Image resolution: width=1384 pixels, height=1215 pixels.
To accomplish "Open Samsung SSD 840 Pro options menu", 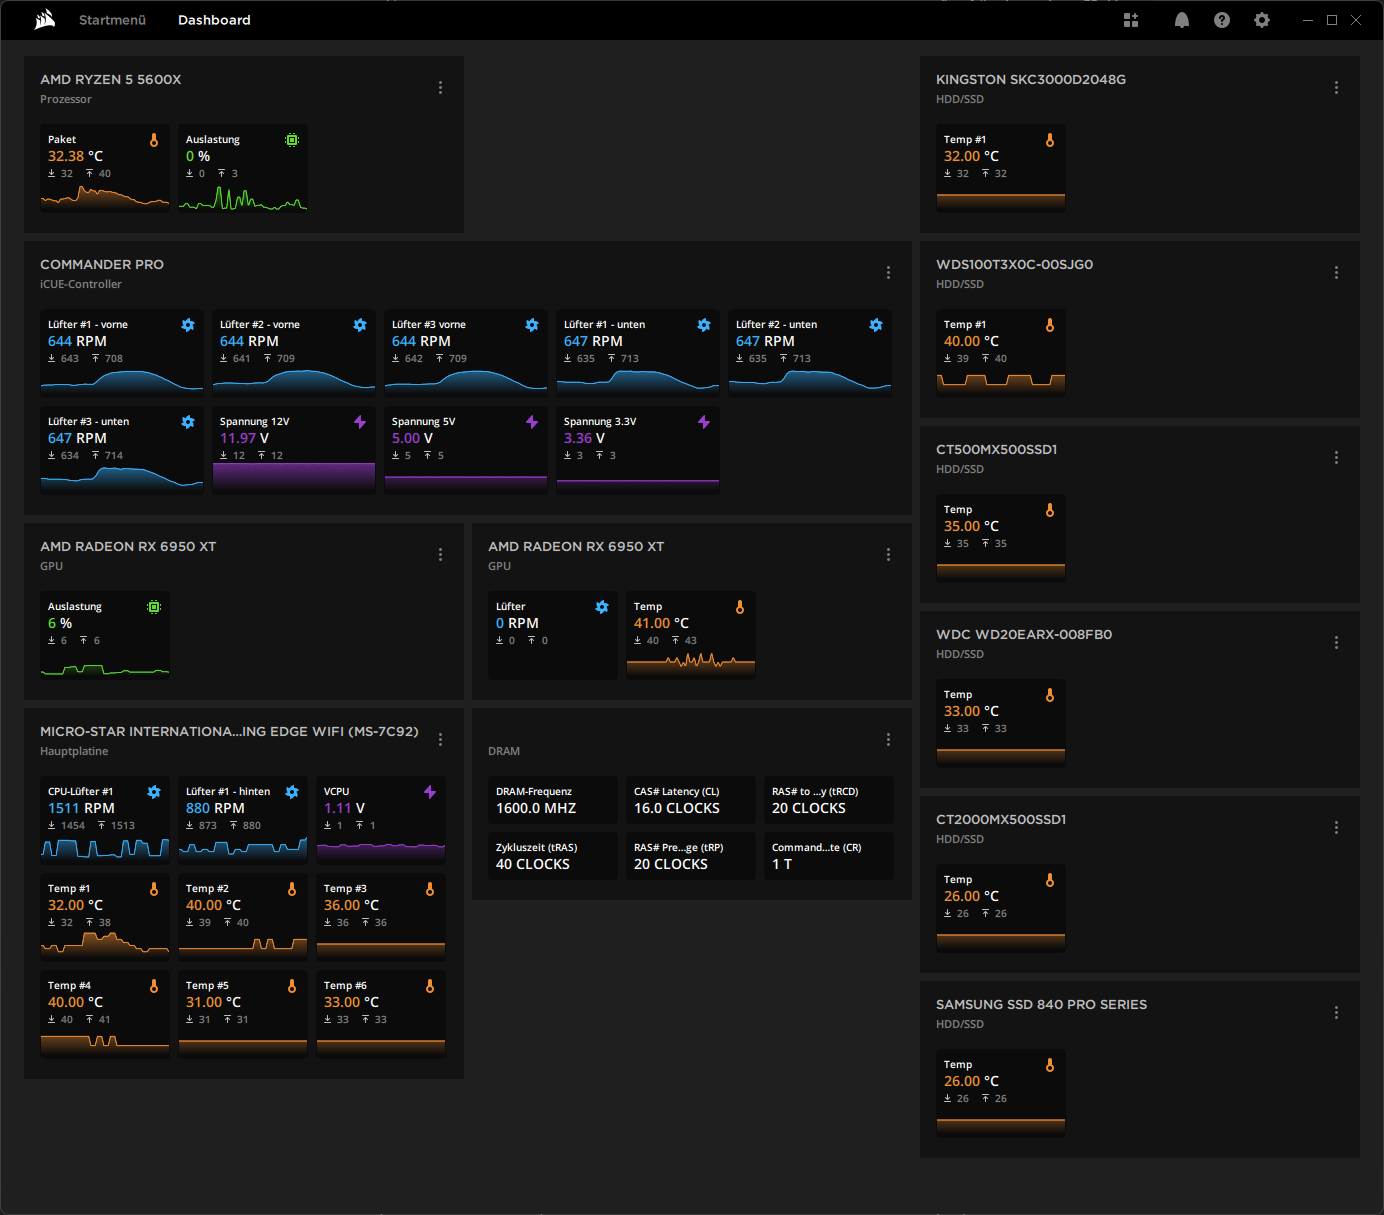I will 1336,1013.
